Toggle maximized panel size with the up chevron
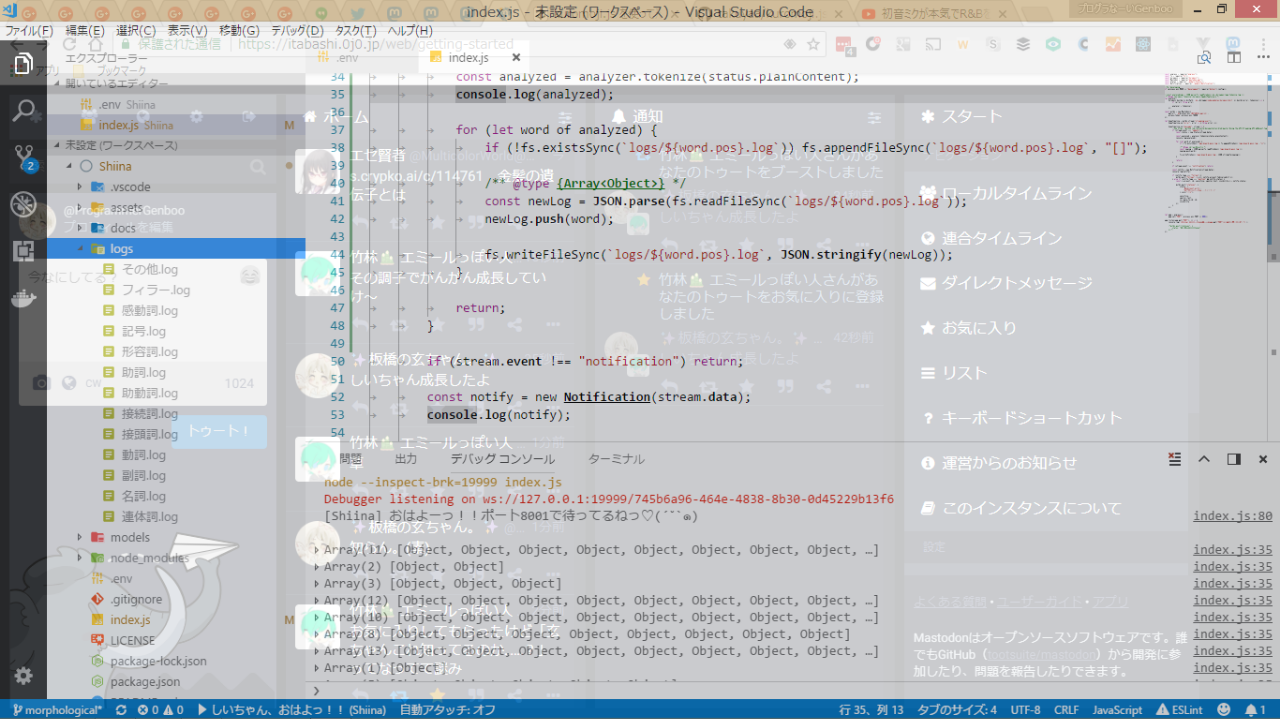Screen dimensions: 1280x719 (x=1204, y=459)
